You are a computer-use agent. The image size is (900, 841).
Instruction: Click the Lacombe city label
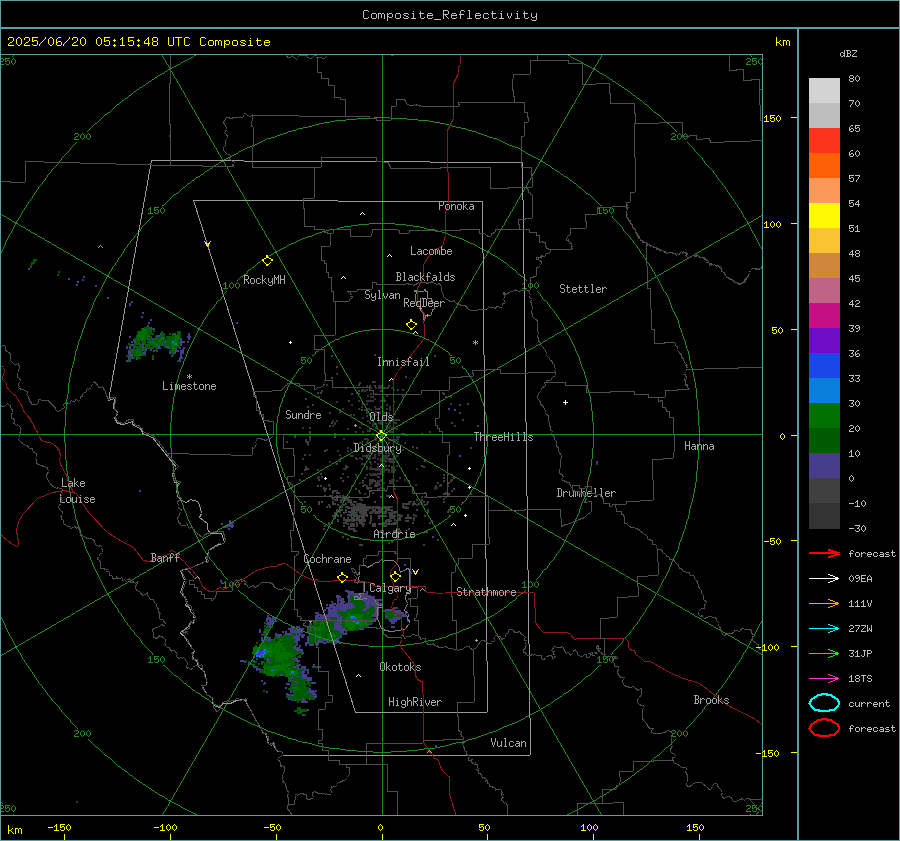[x=431, y=251]
